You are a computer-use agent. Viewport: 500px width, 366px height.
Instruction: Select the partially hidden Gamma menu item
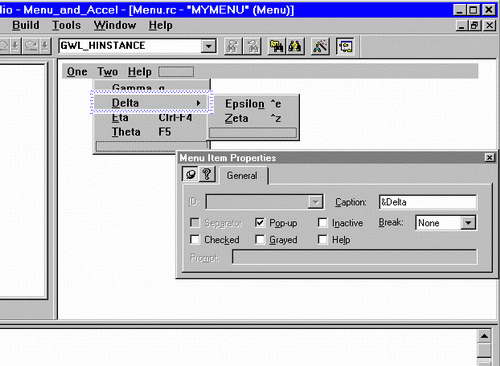click(x=152, y=86)
